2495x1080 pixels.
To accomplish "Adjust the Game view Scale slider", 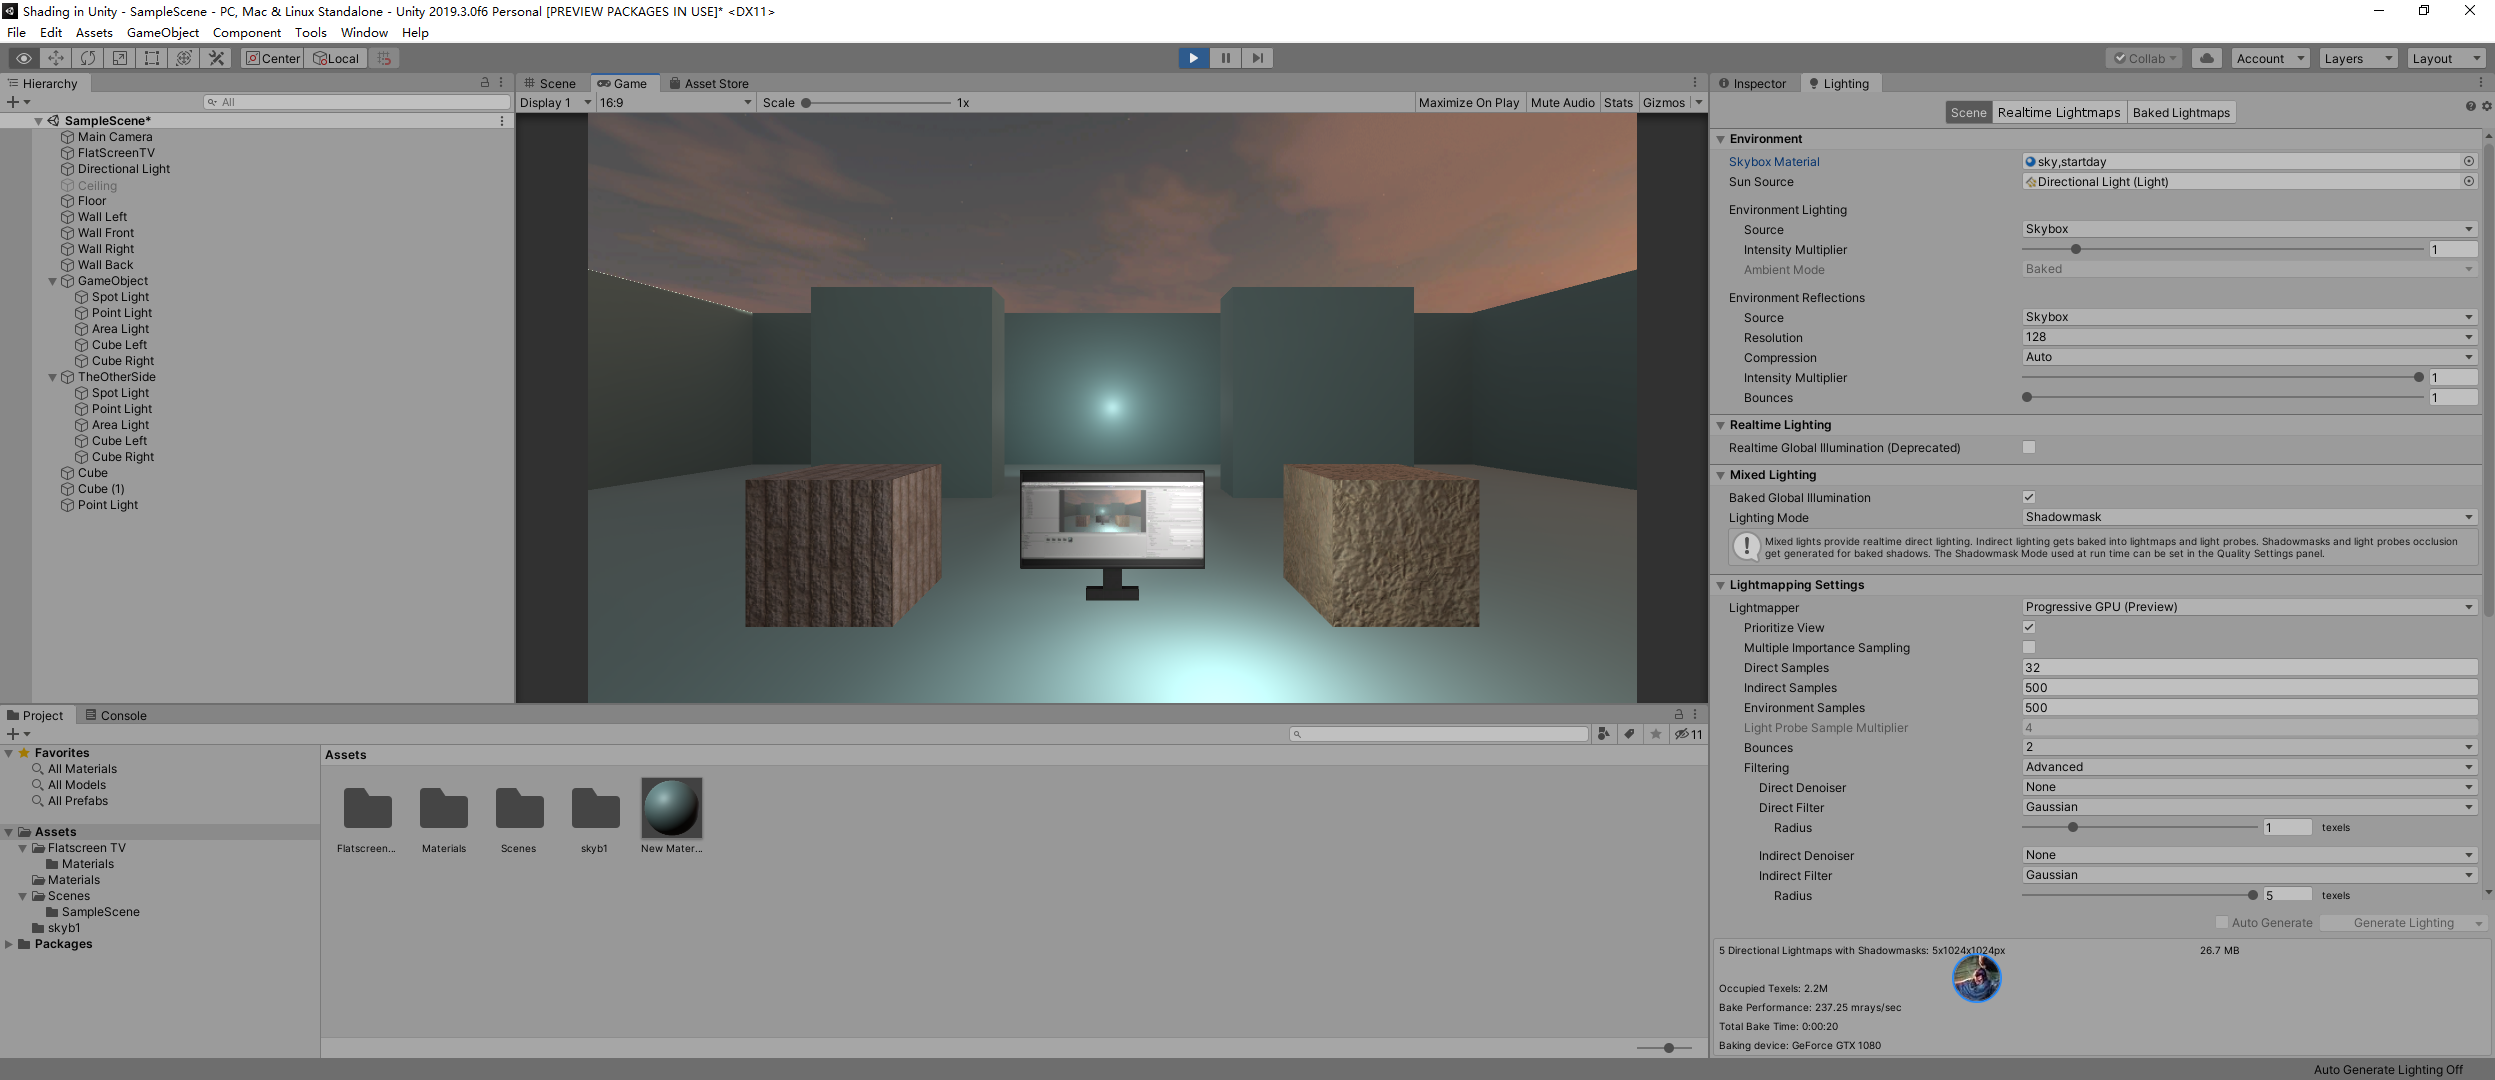I will tap(806, 103).
